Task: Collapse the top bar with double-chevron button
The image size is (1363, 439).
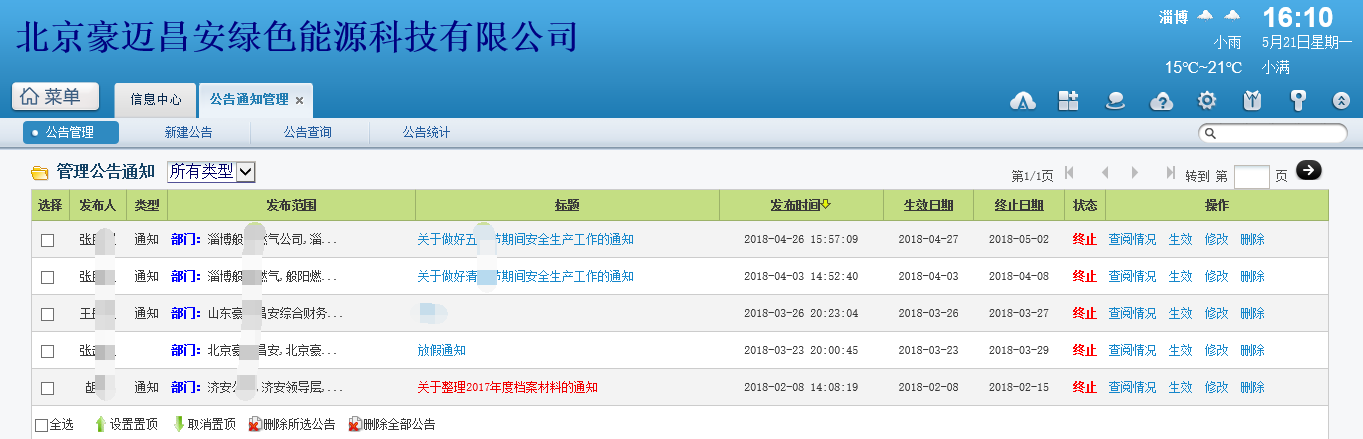Action: pos(1342,100)
